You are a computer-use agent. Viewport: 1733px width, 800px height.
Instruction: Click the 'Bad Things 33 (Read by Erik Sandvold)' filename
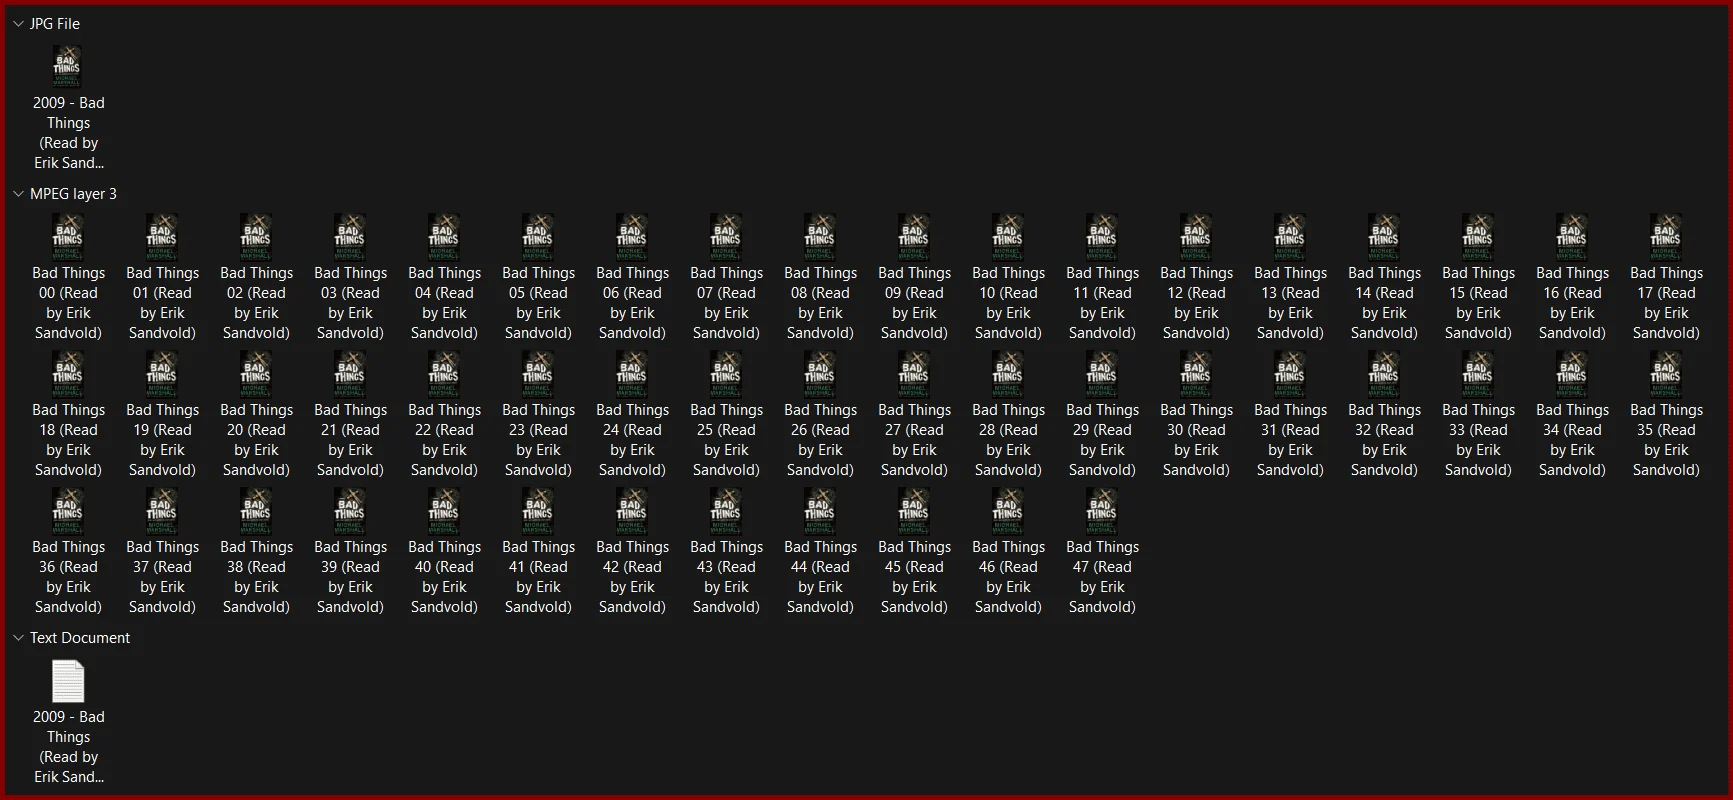[x=1478, y=440]
